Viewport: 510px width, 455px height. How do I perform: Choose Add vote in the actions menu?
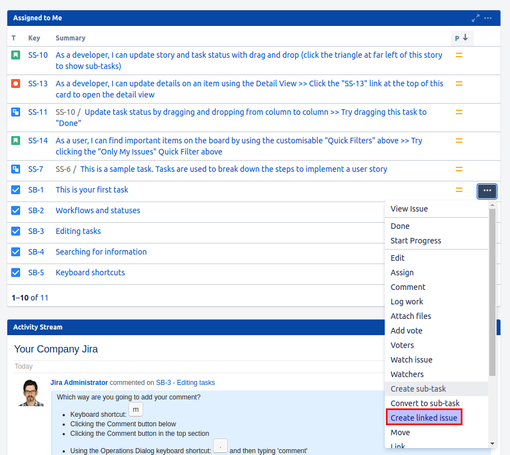point(406,331)
